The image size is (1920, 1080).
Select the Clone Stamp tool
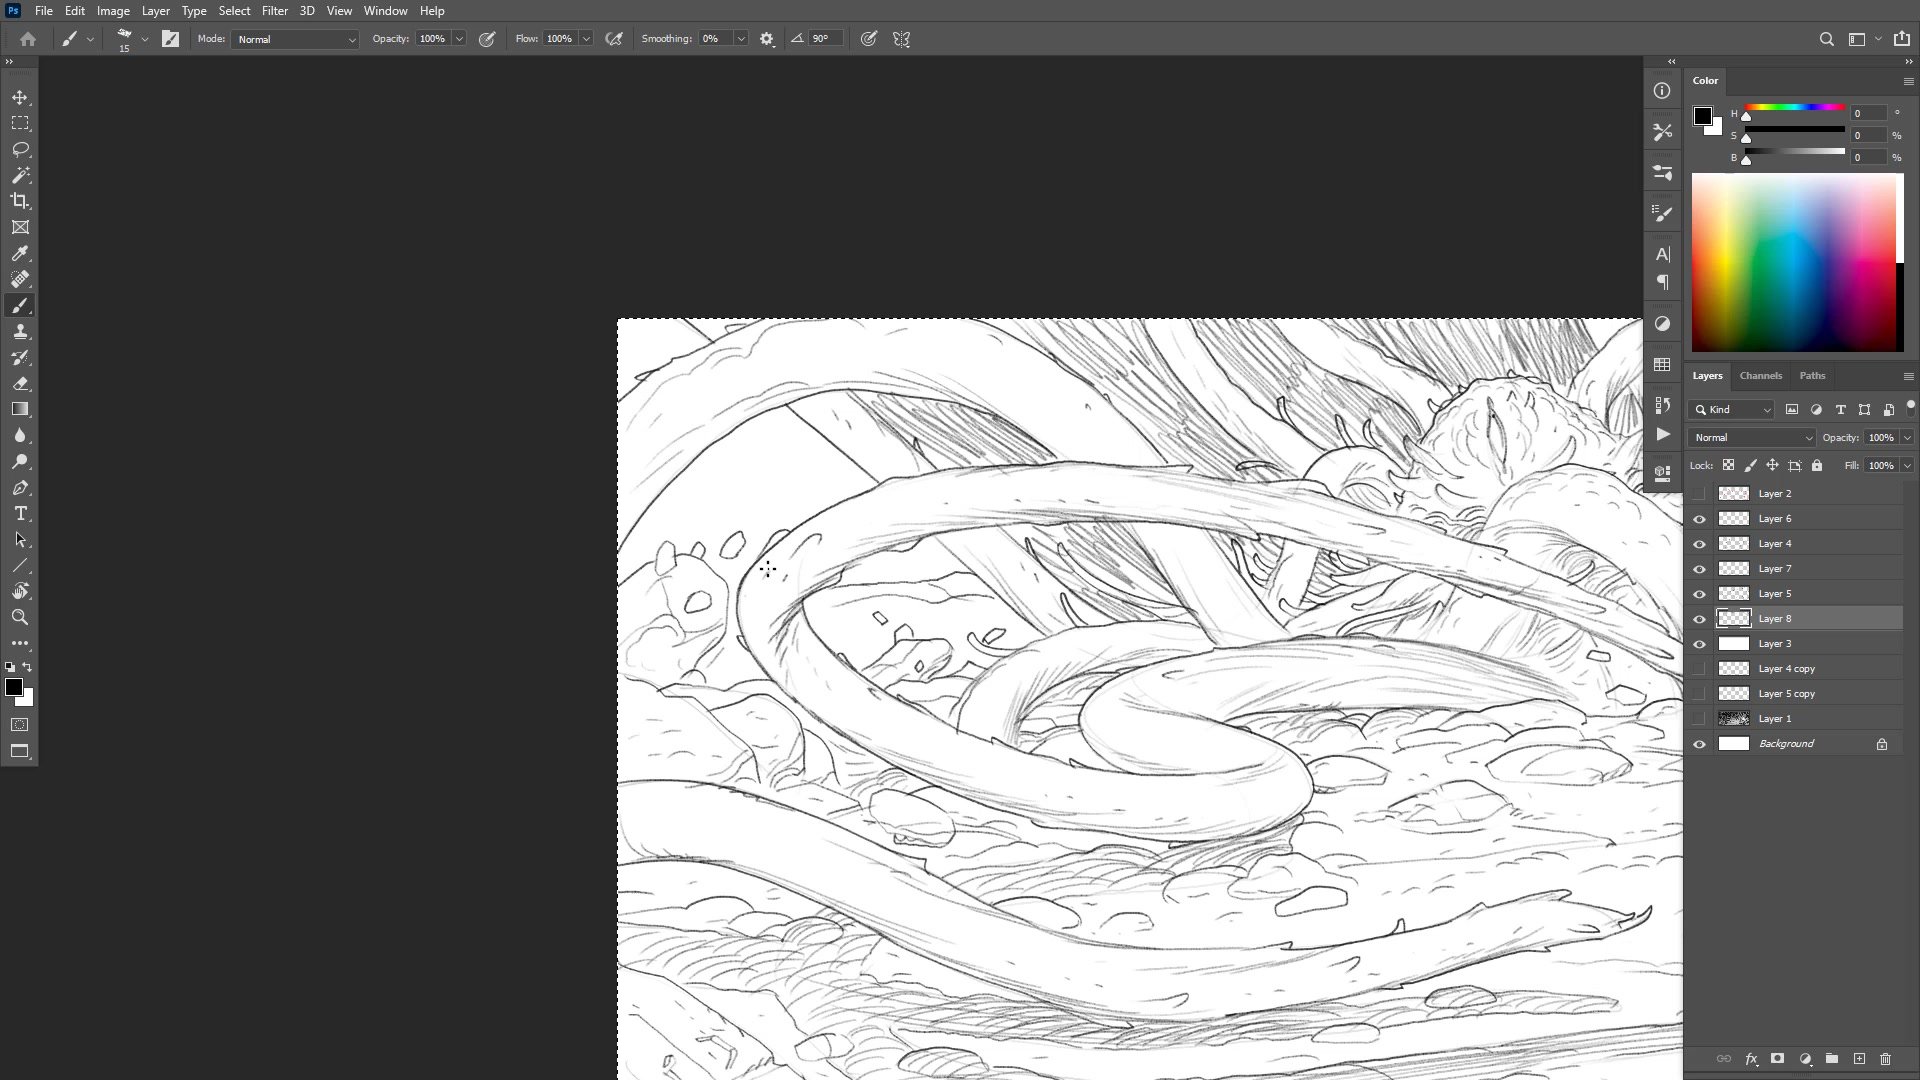point(20,331)
